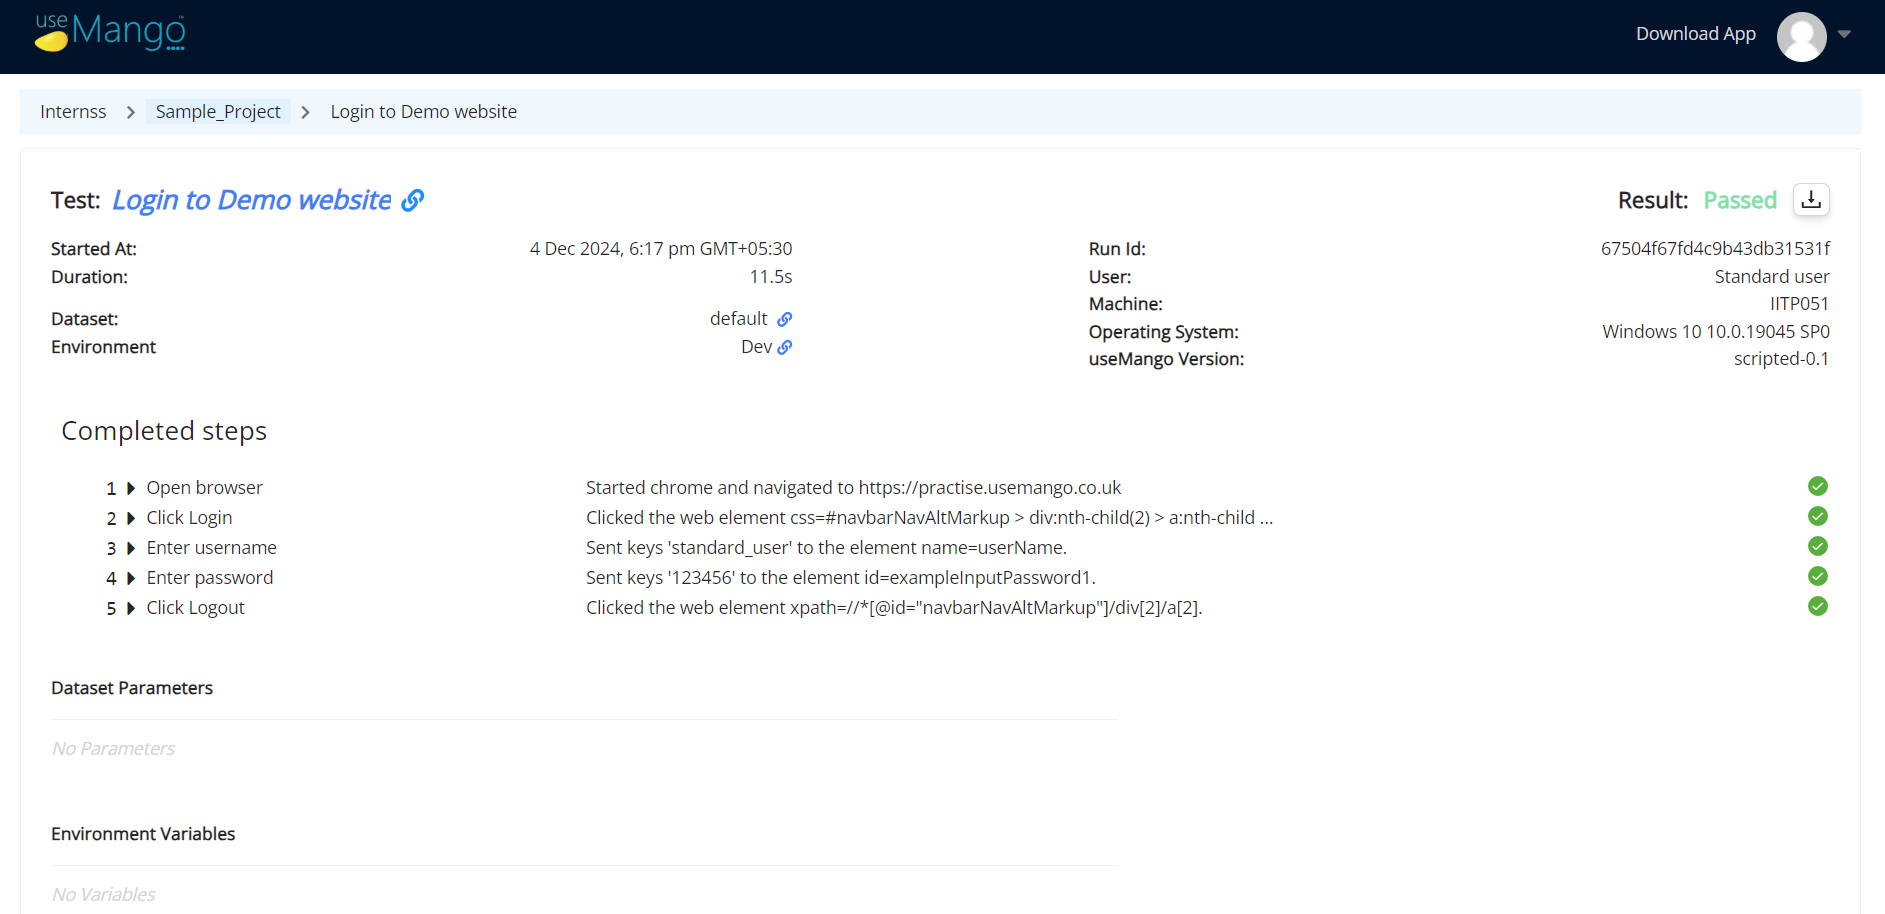Open the Login to Demo website test title
Image resolution: width=1885 pixels, height=914 pixels.
[252, 200]
